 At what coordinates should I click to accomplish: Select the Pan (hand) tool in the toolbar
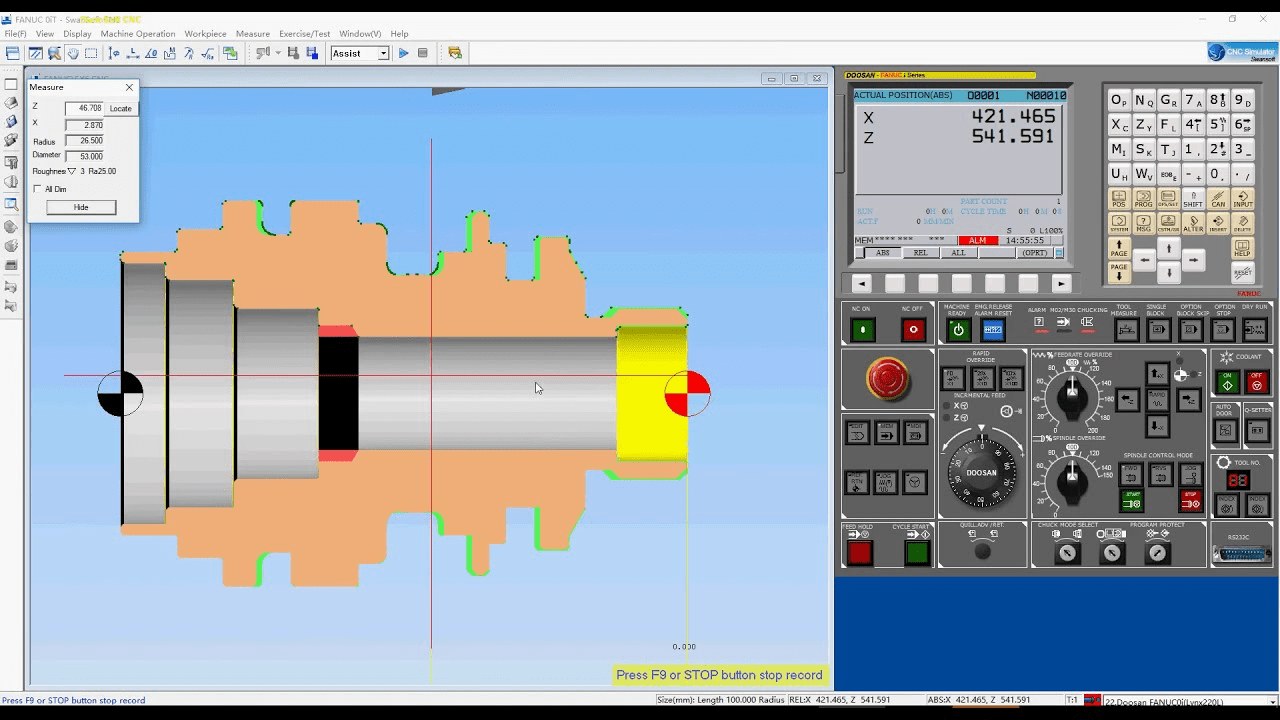pos(72,53)
